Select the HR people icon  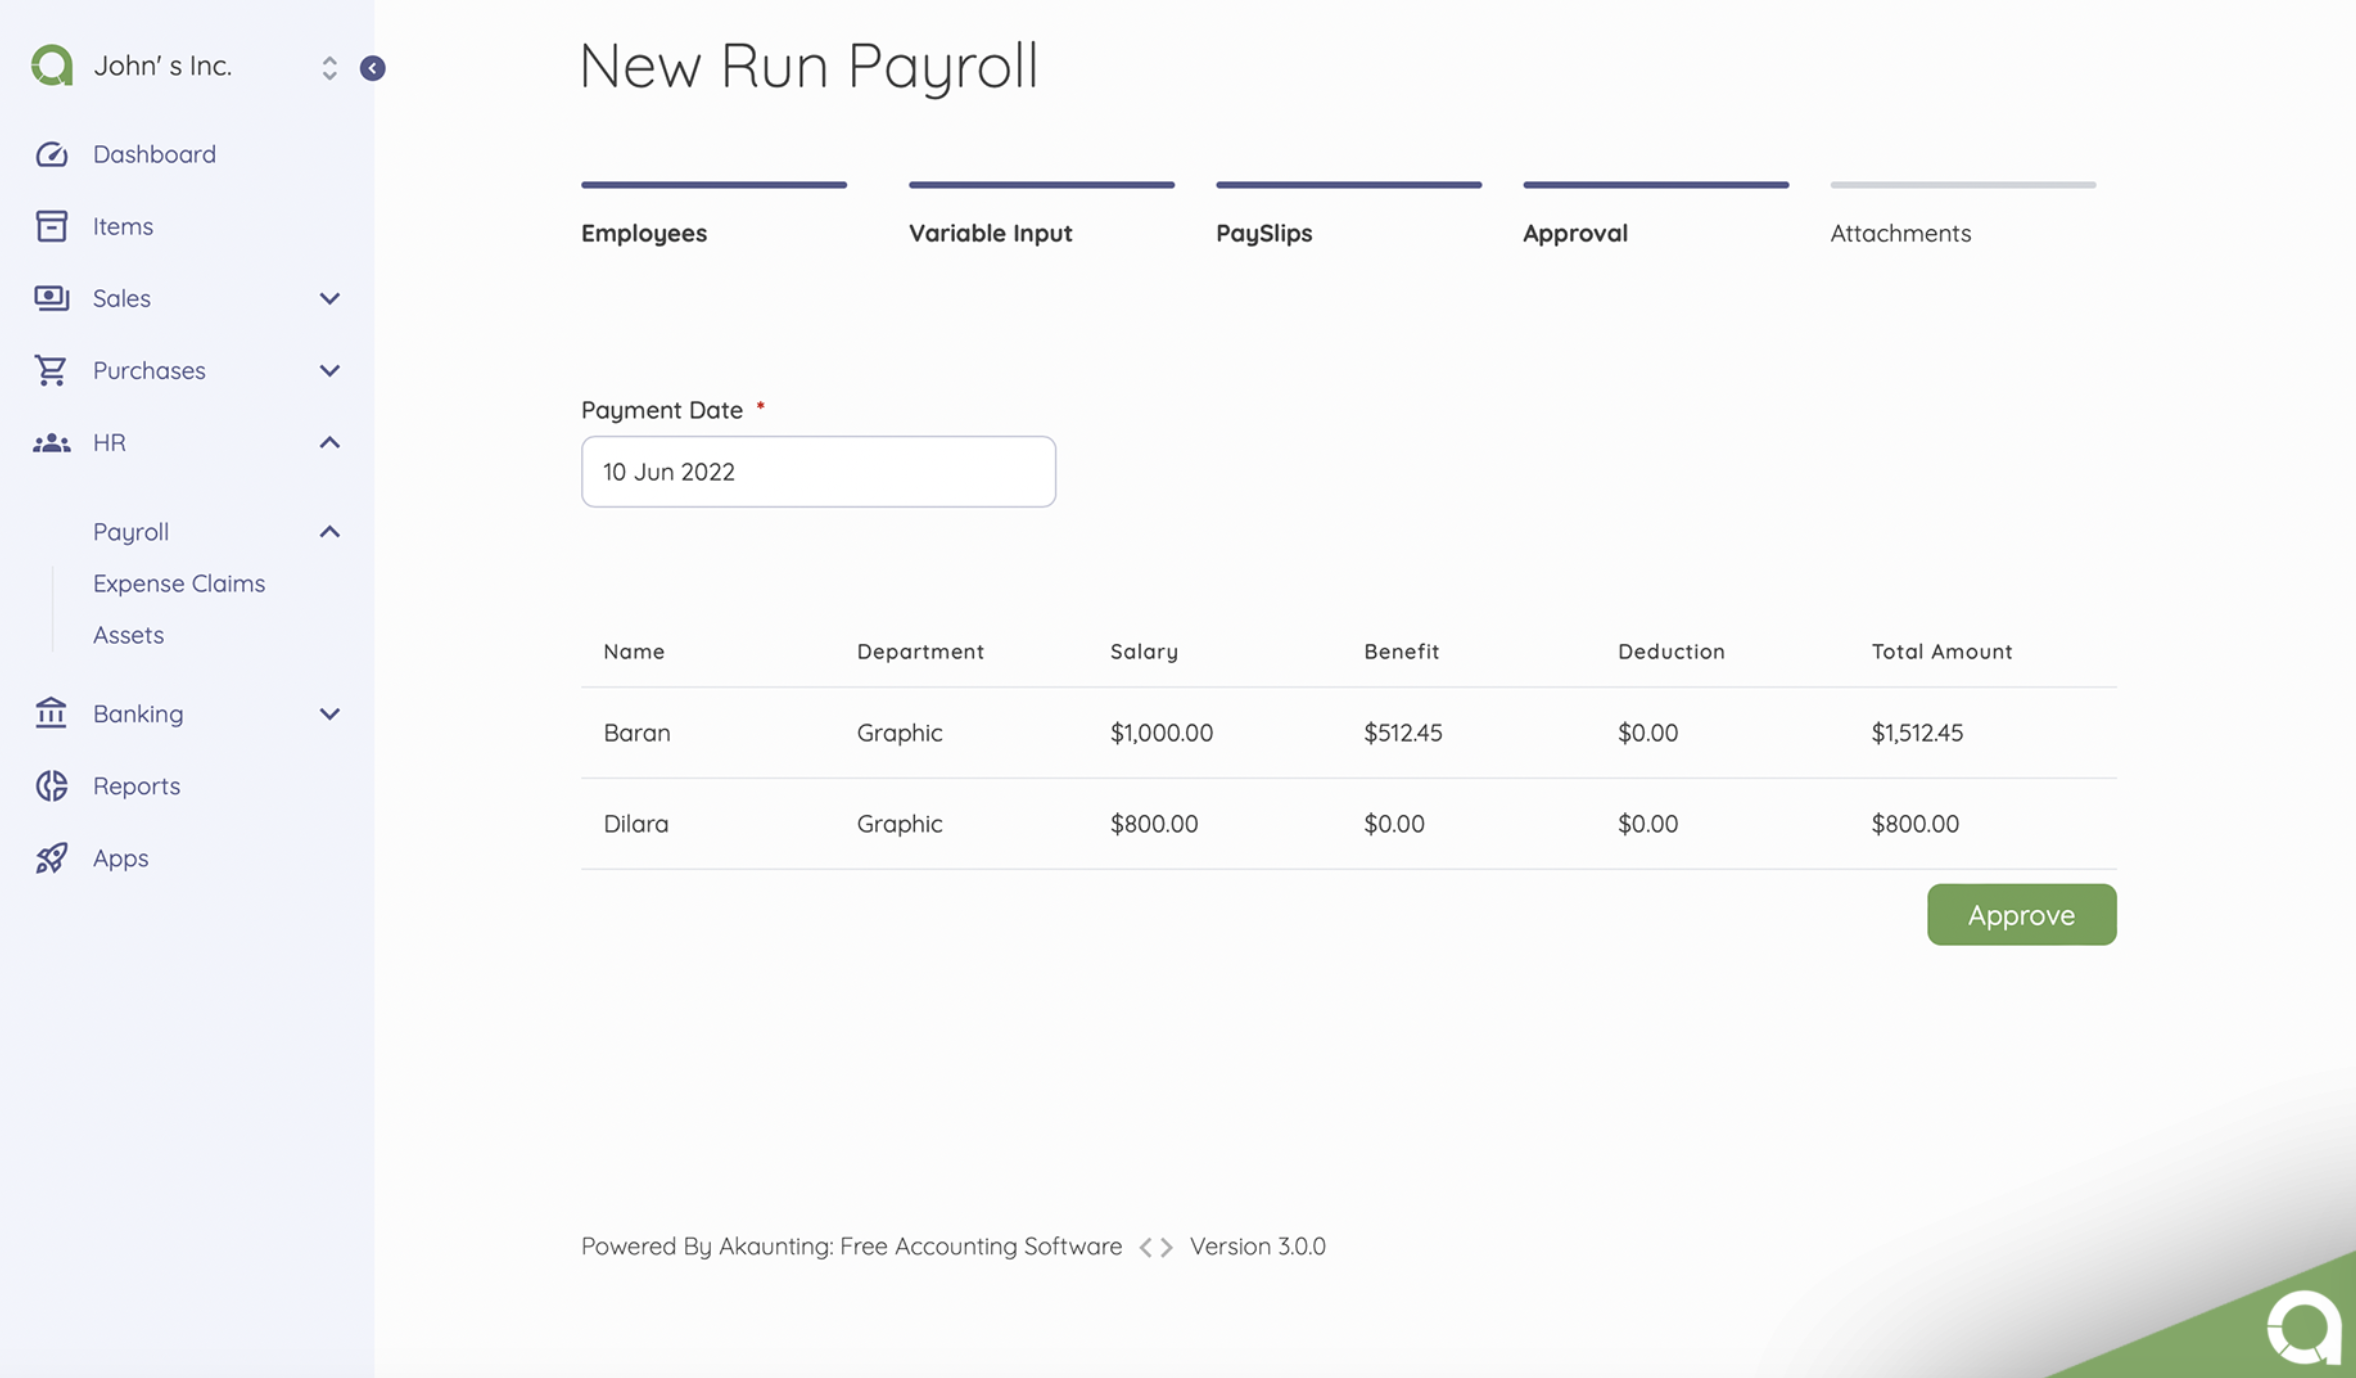pos(51,443)
